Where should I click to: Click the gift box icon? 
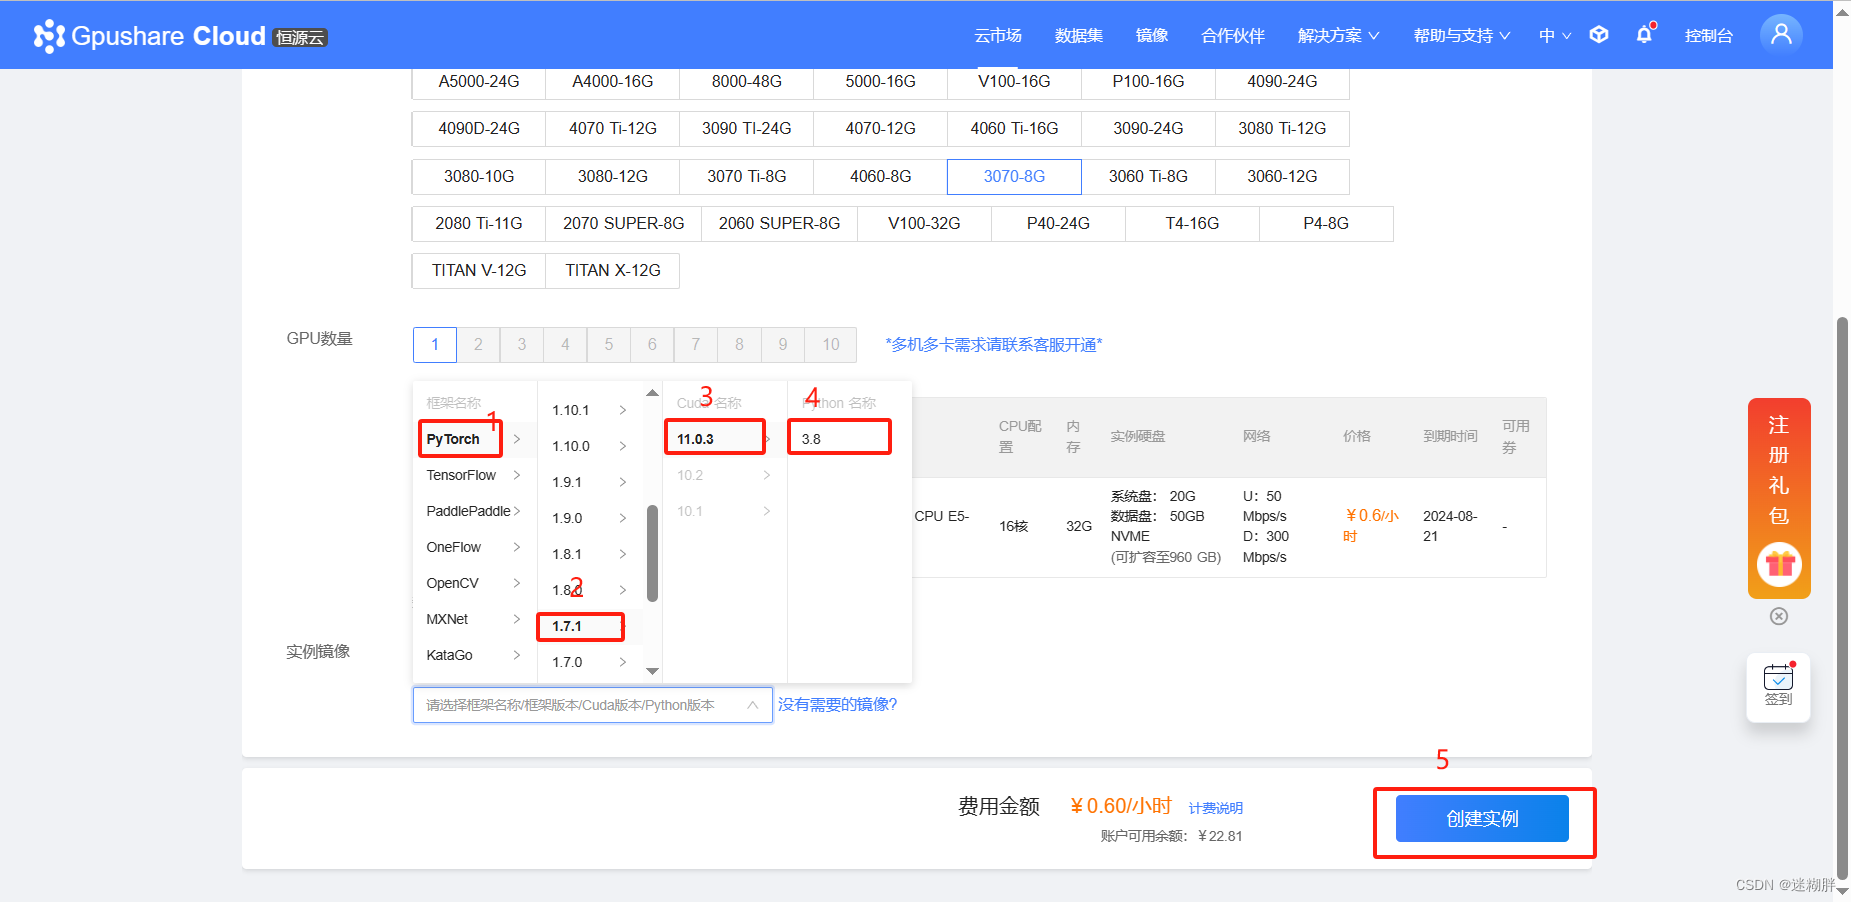(1779, 565)
